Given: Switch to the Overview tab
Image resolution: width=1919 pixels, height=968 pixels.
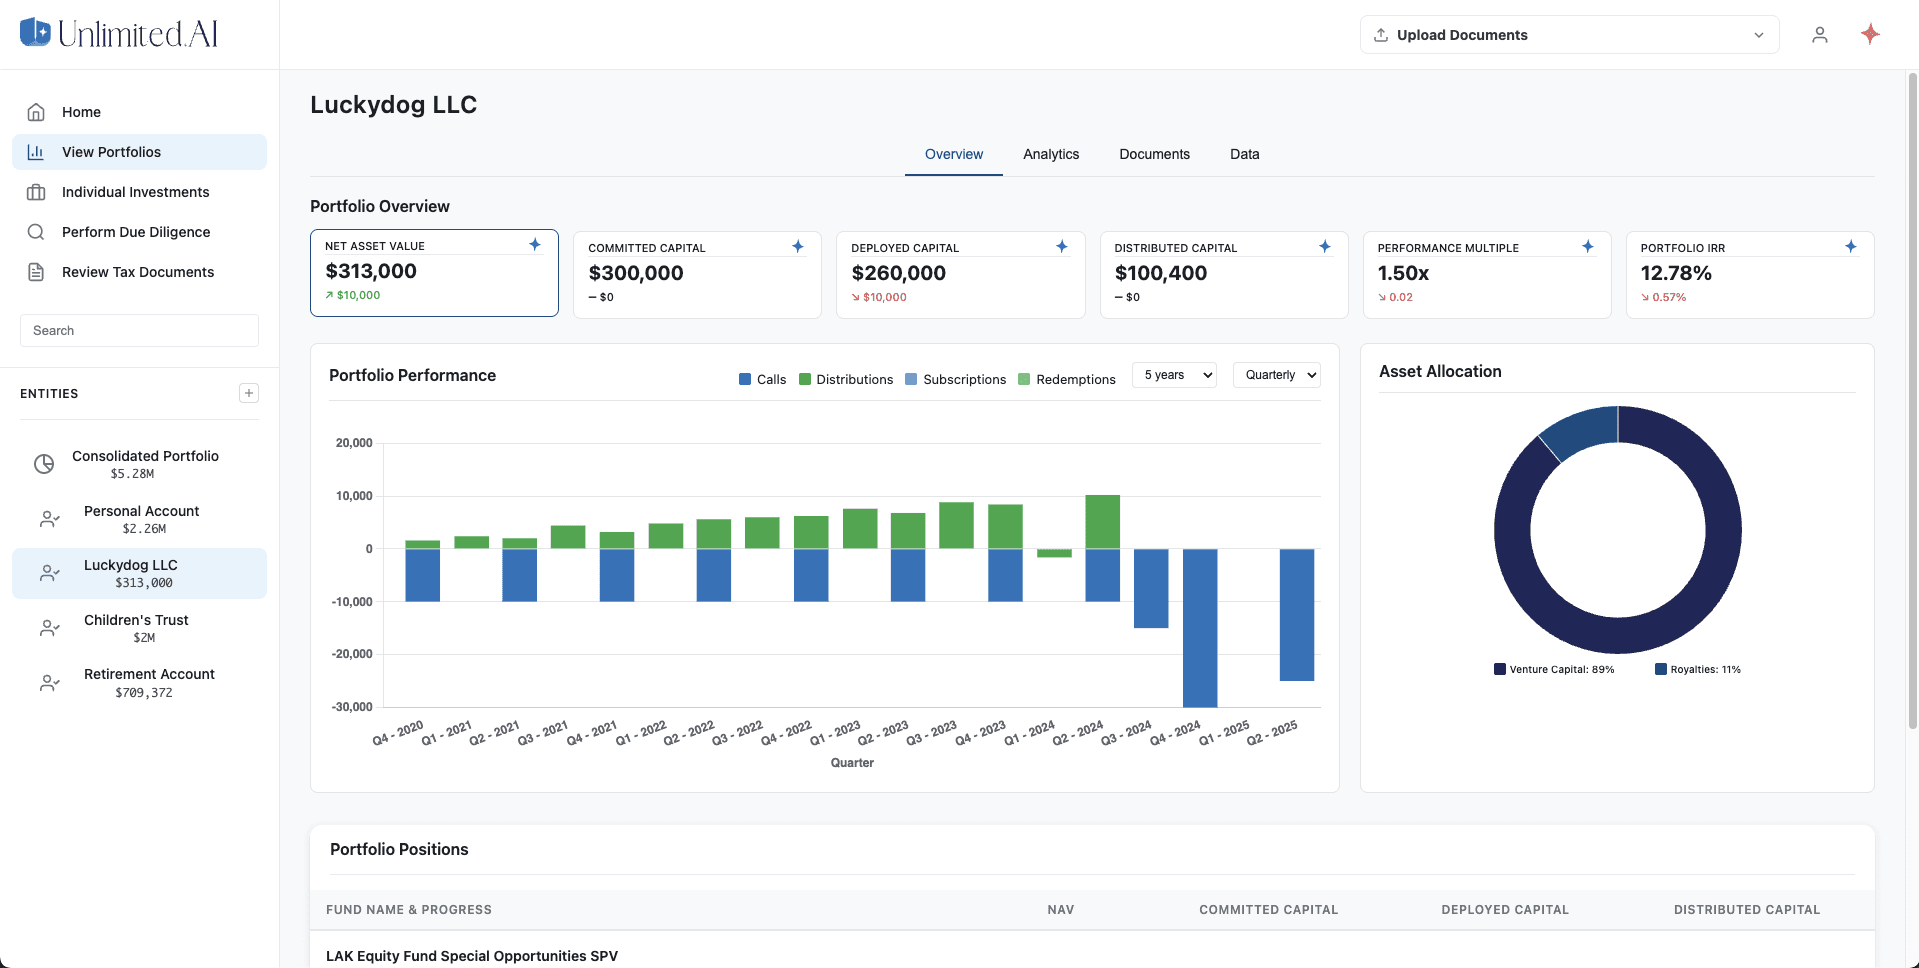Looking at the screenshot, I should 954,154.
